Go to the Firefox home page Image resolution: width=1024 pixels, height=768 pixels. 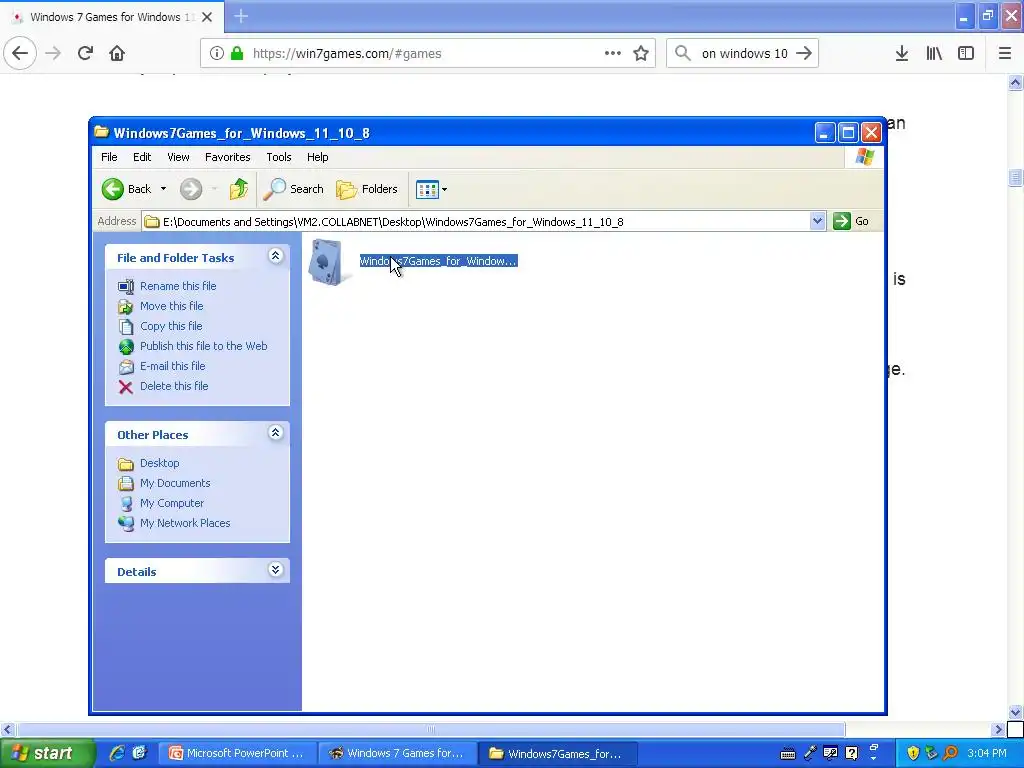coord(117,53)
